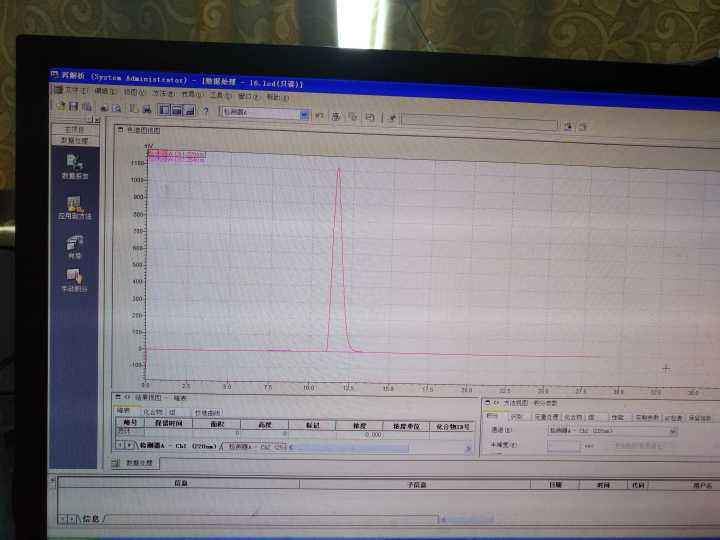
Task: Click the third icon right of the detector dropdown
Action: point(353,117)
